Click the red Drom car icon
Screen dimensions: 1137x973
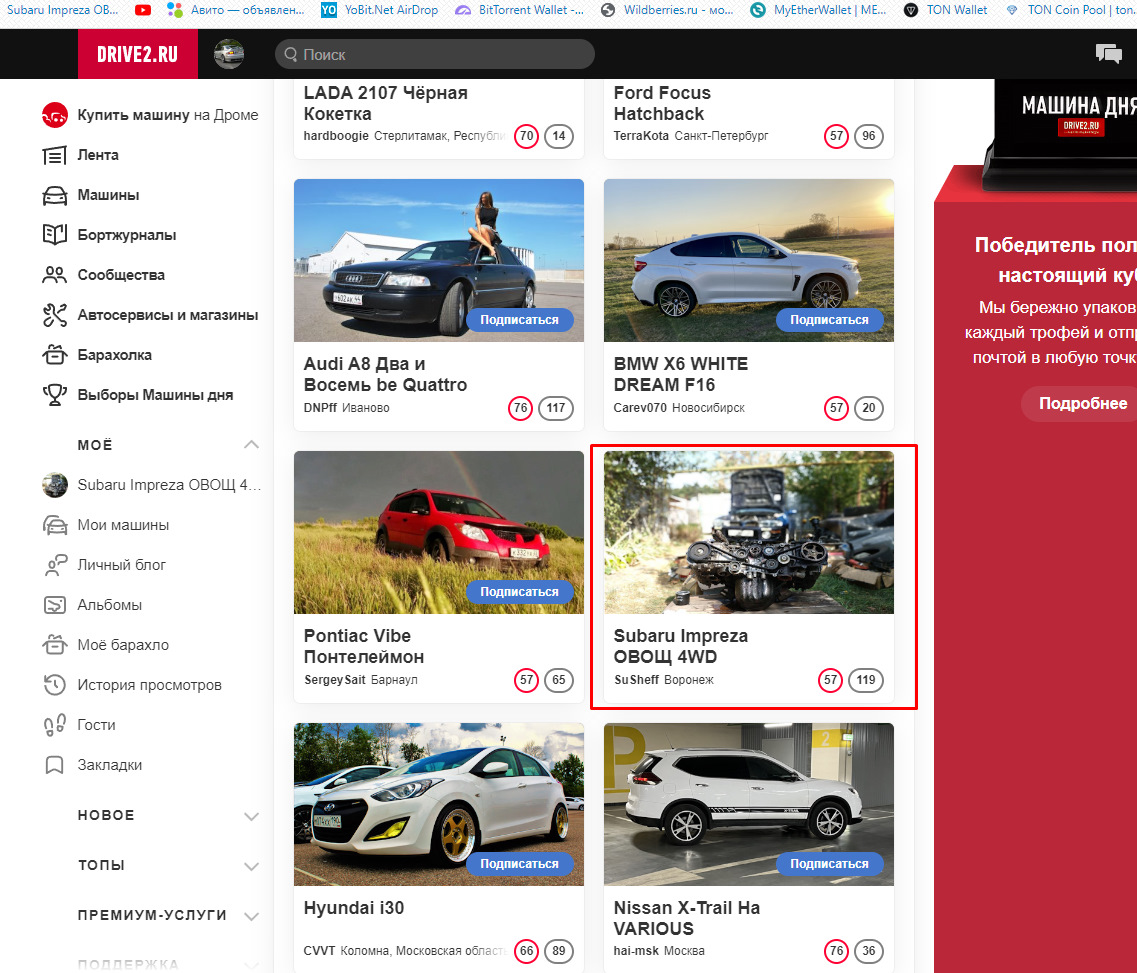[54, 115]
